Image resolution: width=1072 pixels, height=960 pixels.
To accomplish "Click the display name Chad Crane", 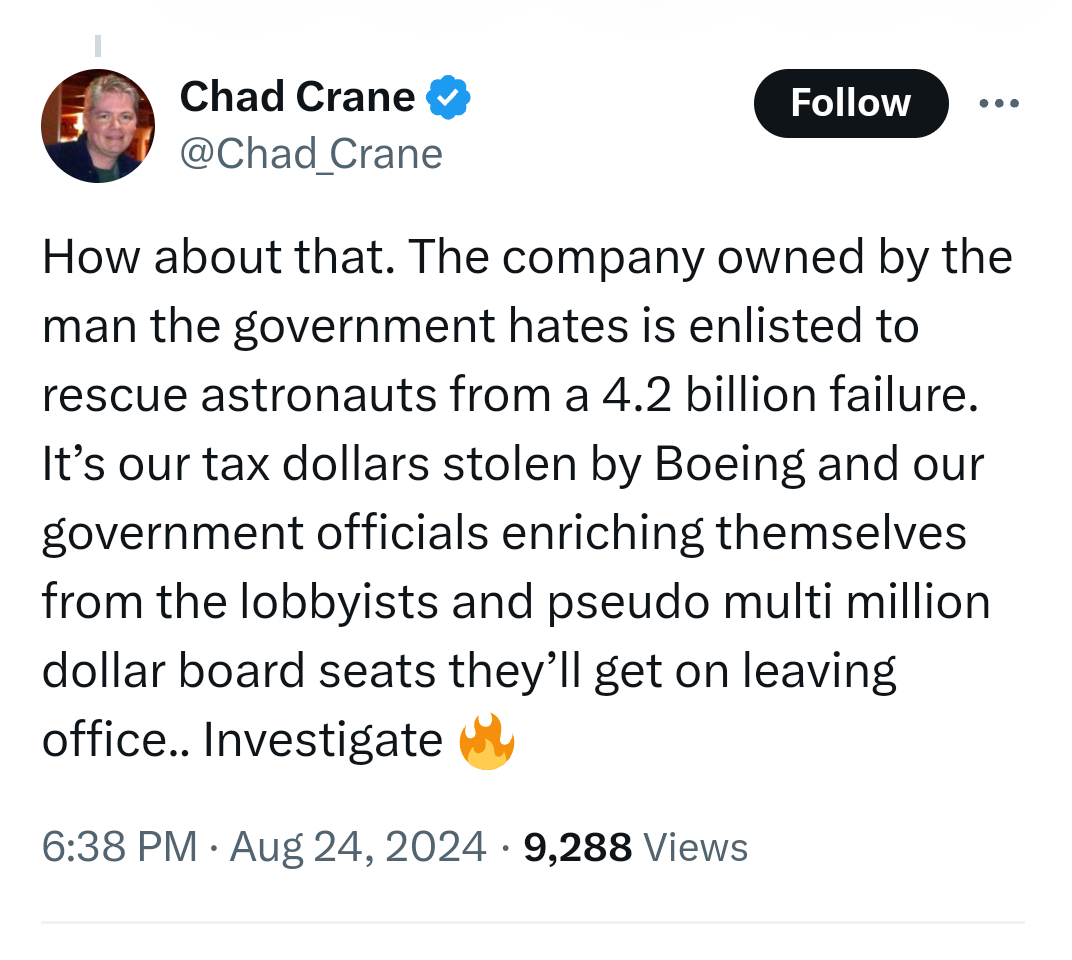I will point(297,98).
